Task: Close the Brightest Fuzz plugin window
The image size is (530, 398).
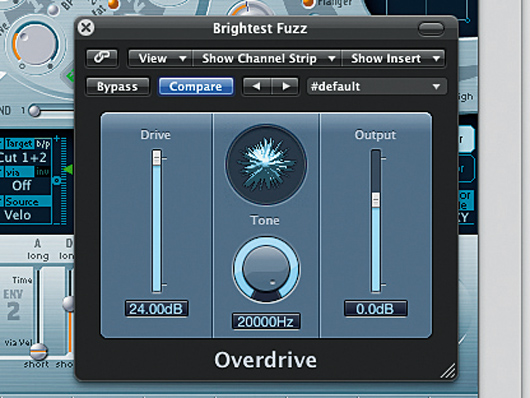Action: pyautogui.click(x=86, y=28)
